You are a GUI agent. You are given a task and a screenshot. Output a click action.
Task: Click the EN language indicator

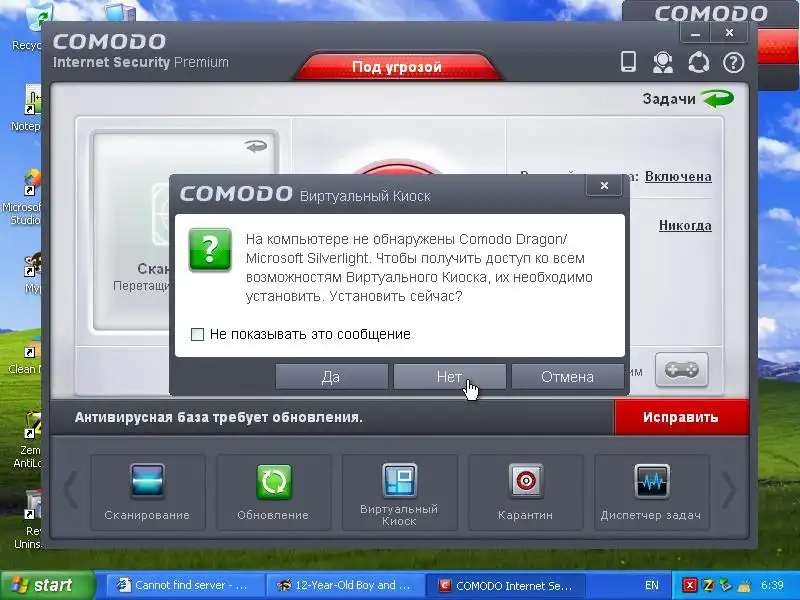point(652,585)
